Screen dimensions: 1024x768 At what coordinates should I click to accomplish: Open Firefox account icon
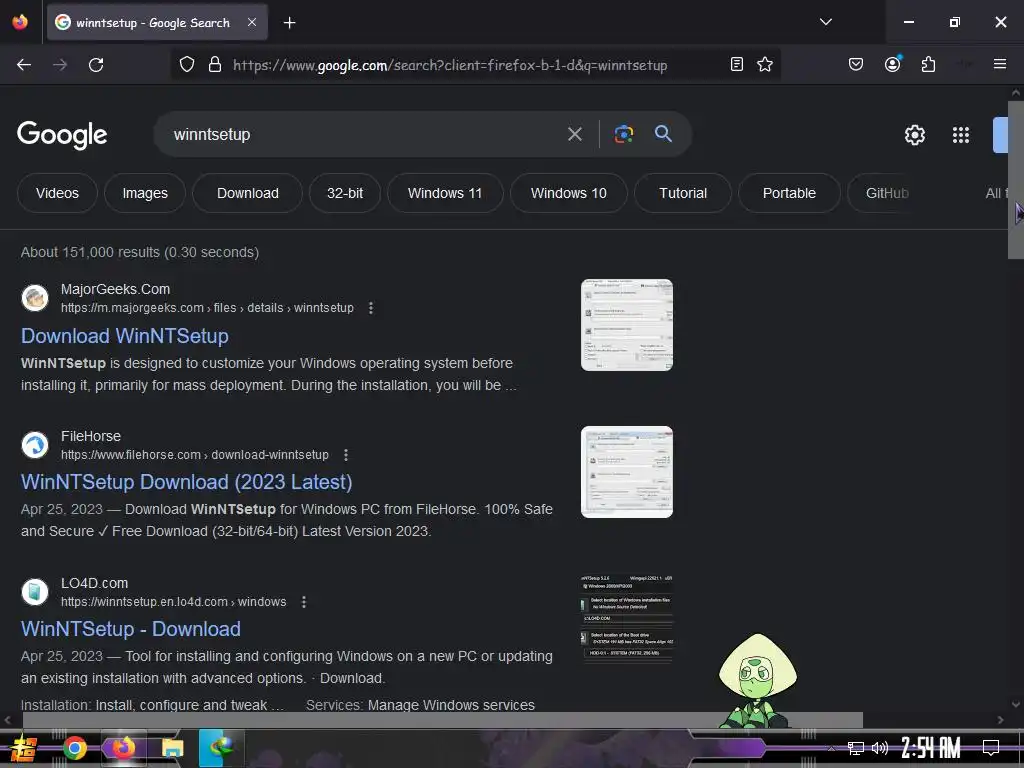click(x=893, y=64)
